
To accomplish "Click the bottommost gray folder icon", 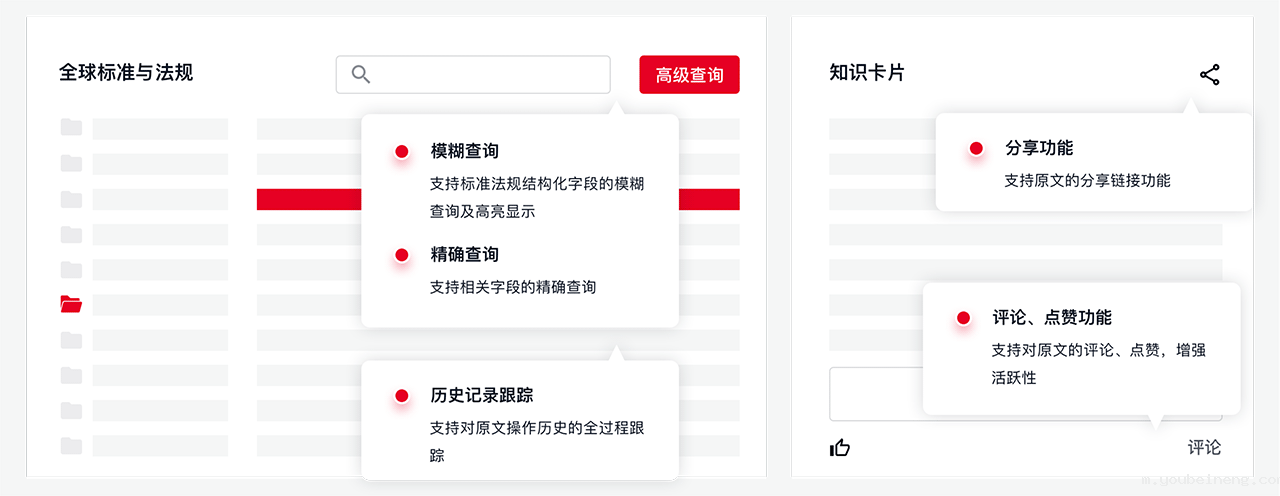I will point(71,446).
